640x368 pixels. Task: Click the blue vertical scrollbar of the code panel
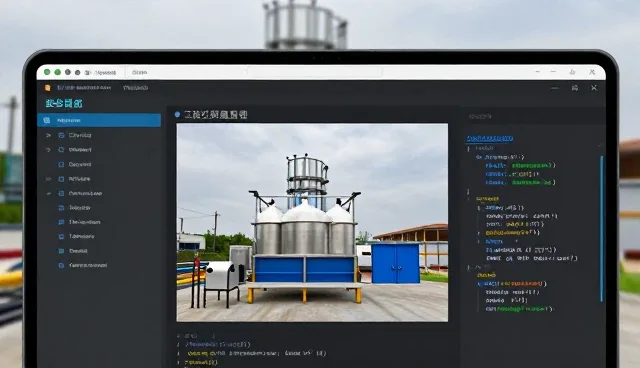coord(602,228)
